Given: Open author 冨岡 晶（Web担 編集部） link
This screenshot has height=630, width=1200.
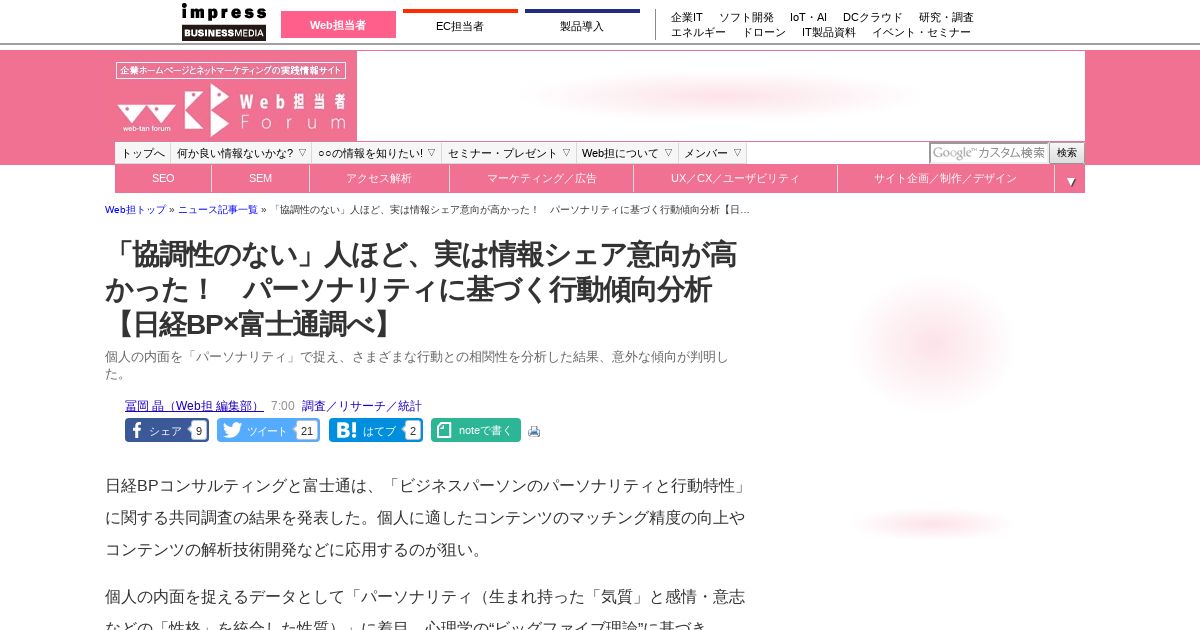Looking at the screenshot, I should click(194, 406).
